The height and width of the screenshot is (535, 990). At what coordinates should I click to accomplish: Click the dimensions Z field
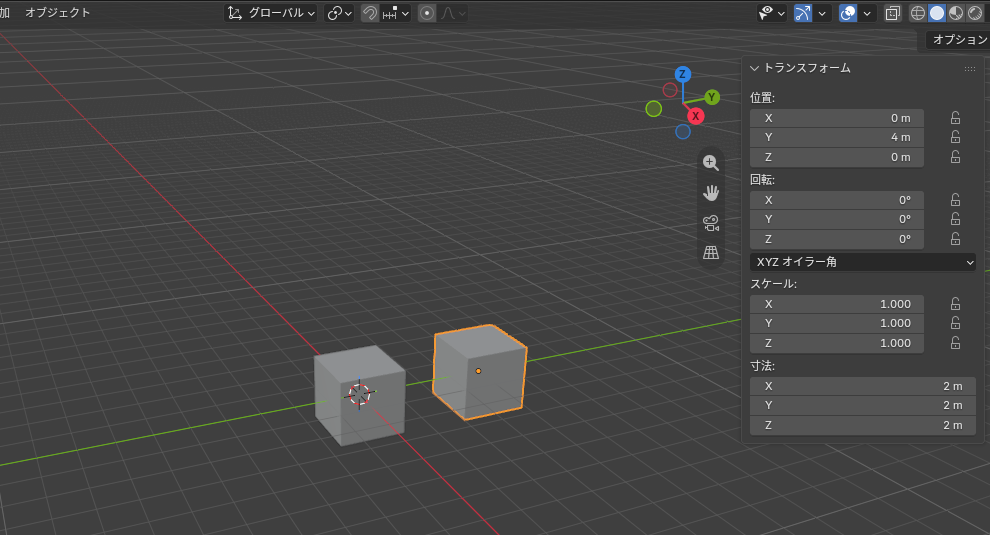point(862,425)
